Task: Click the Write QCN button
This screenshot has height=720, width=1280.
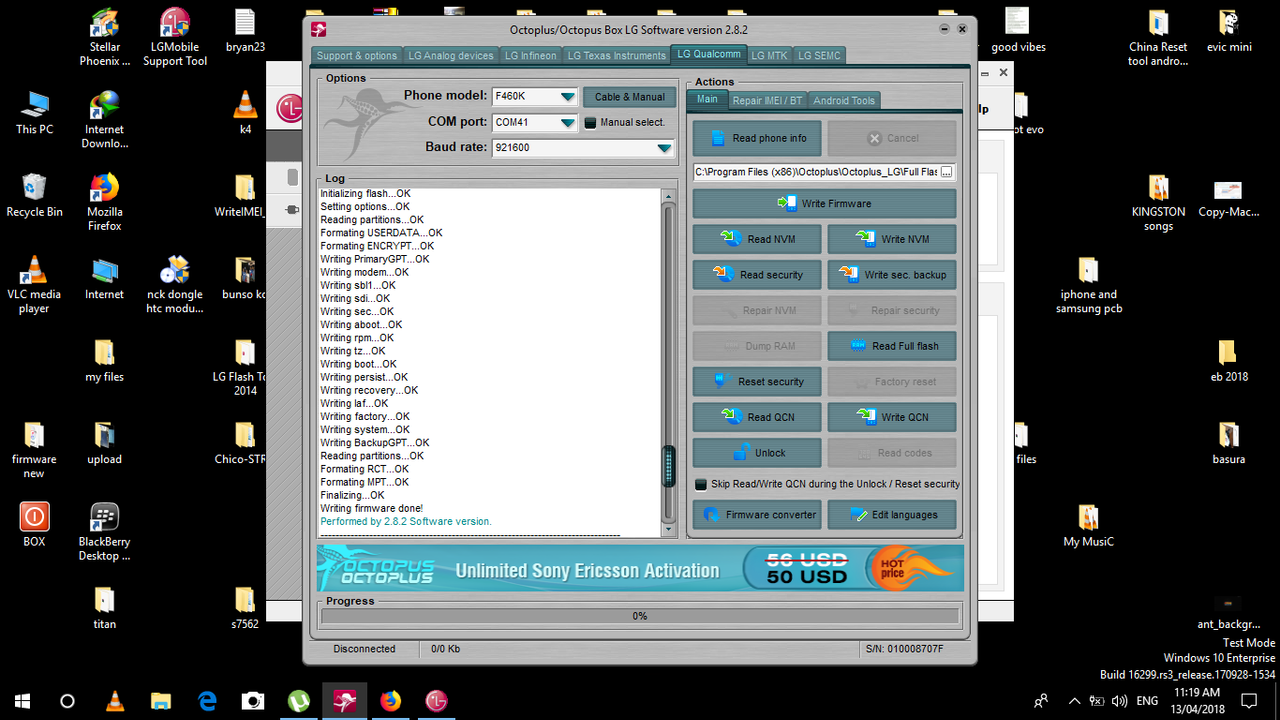Action: (892, 417)
